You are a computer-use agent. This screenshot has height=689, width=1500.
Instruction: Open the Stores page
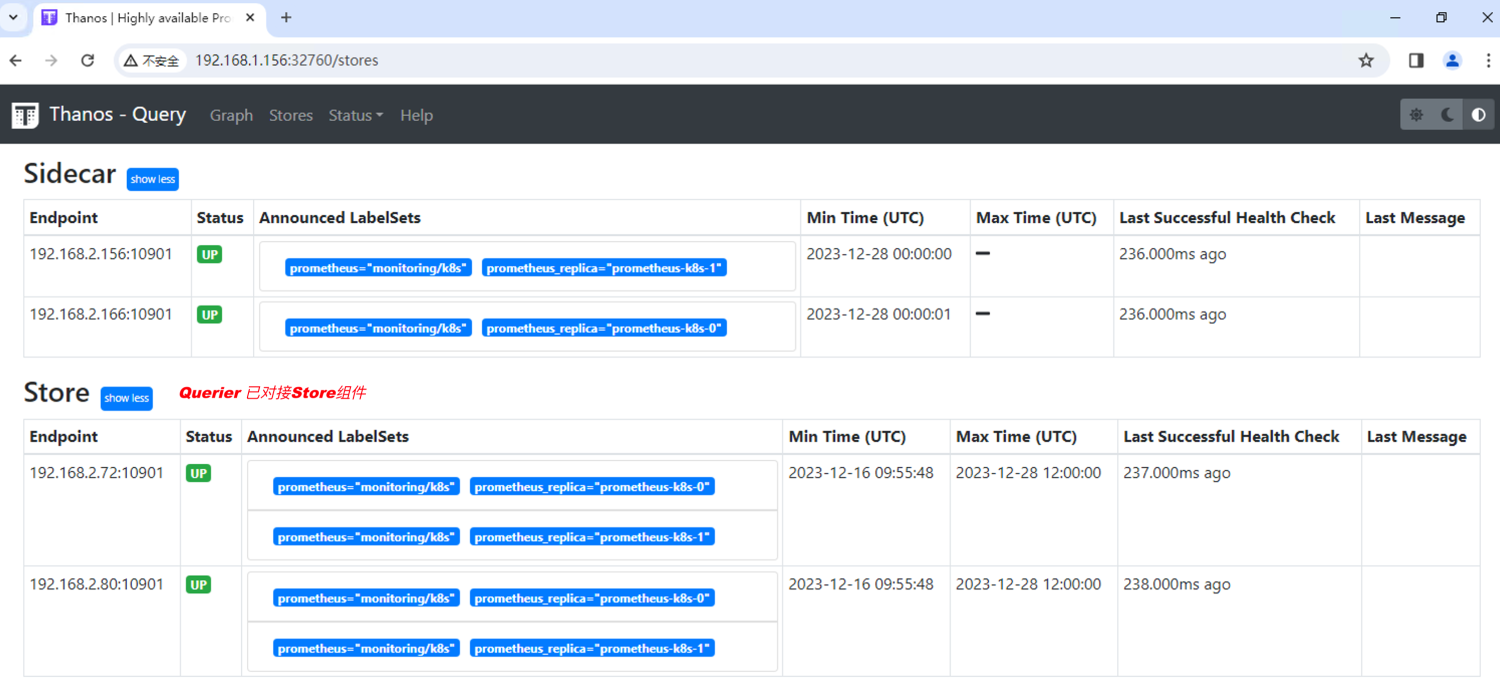[x=291, y=115]
